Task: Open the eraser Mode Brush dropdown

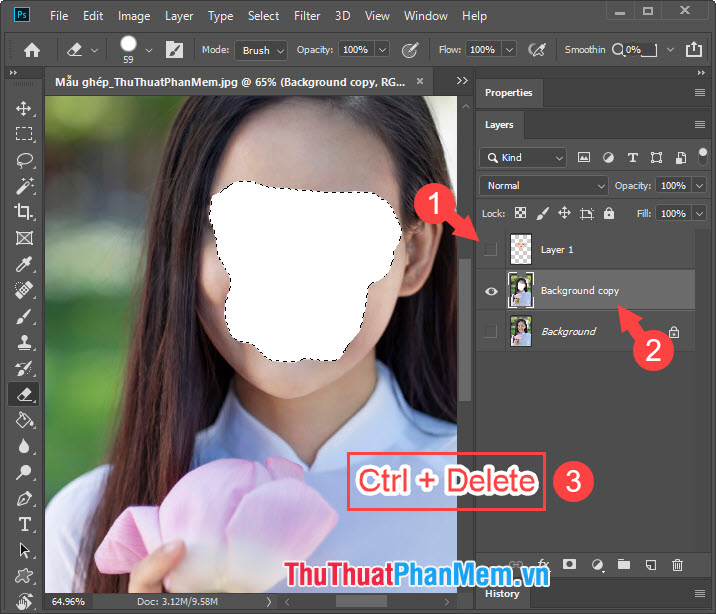Action: (x=261, y=50)
